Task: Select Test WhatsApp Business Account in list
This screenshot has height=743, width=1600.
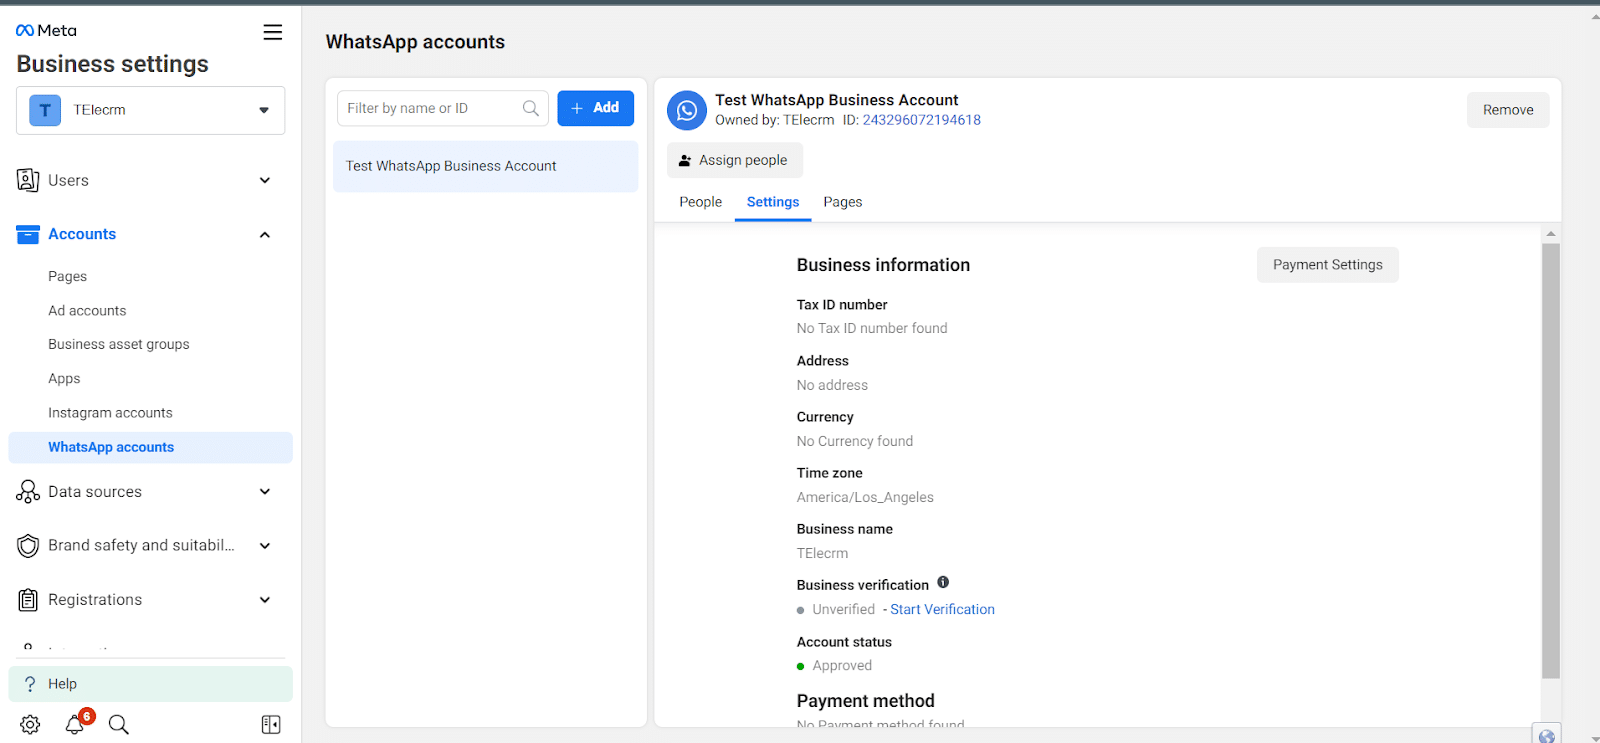Action: tap(486, 166)
